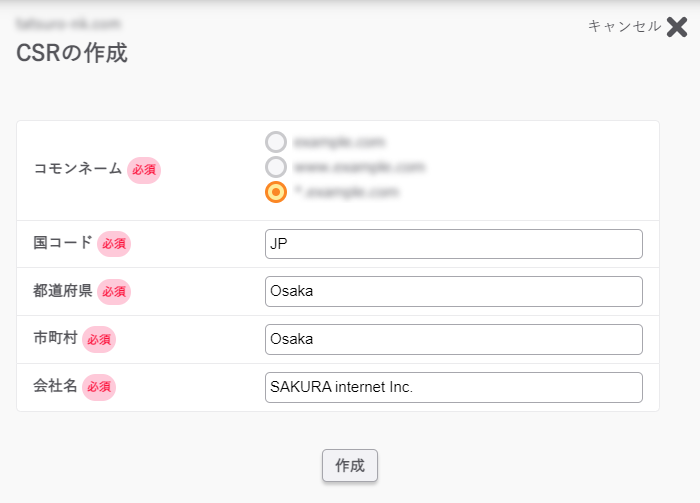This screenshot has height=503, width=700.
Task: Click the コモンネーム row label
Action: [x=78, y=169]
